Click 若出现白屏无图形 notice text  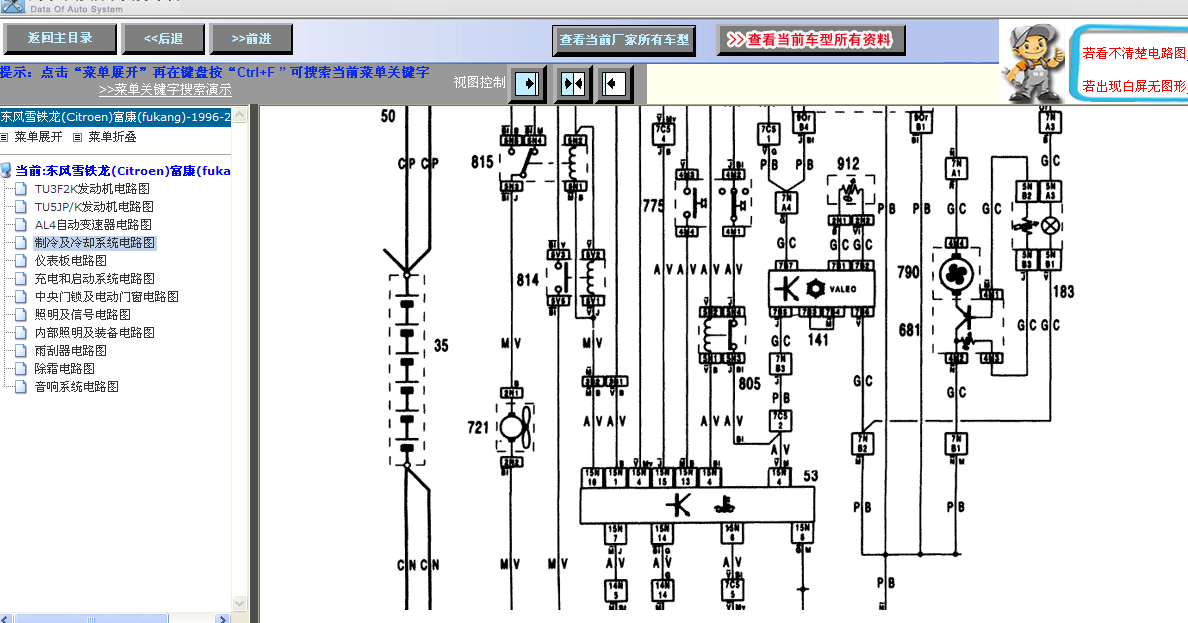(x=1134, y=86)
